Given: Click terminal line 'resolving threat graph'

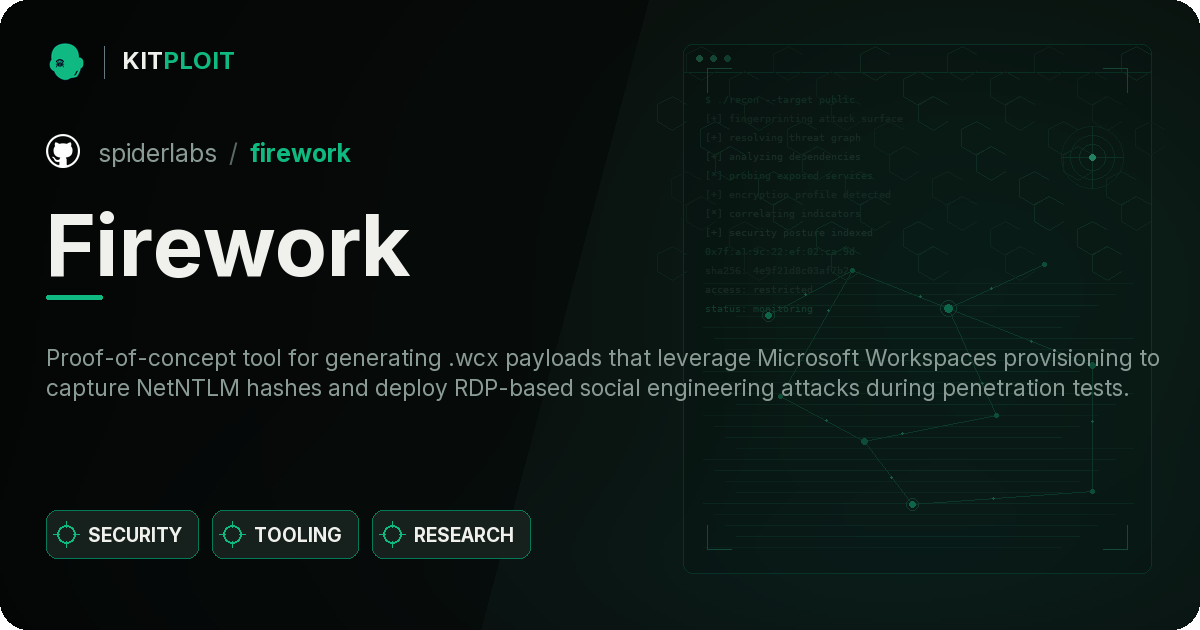Looking at the screenshot, I should coord(782,138).
